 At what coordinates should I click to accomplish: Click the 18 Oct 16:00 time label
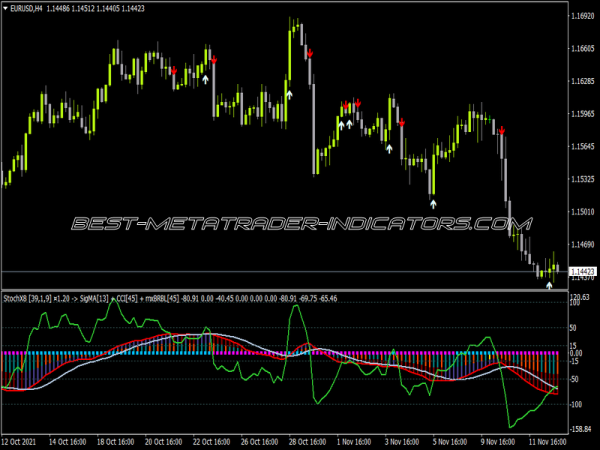click(x=116, y=442)
